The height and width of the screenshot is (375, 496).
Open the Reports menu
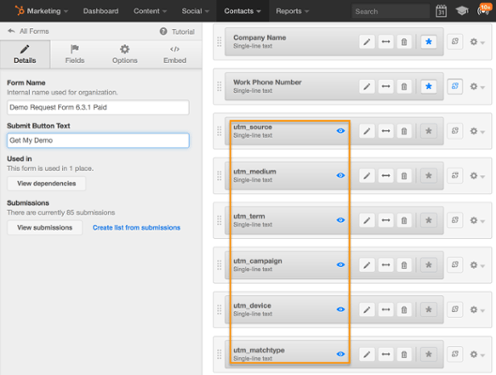(292, 11)
